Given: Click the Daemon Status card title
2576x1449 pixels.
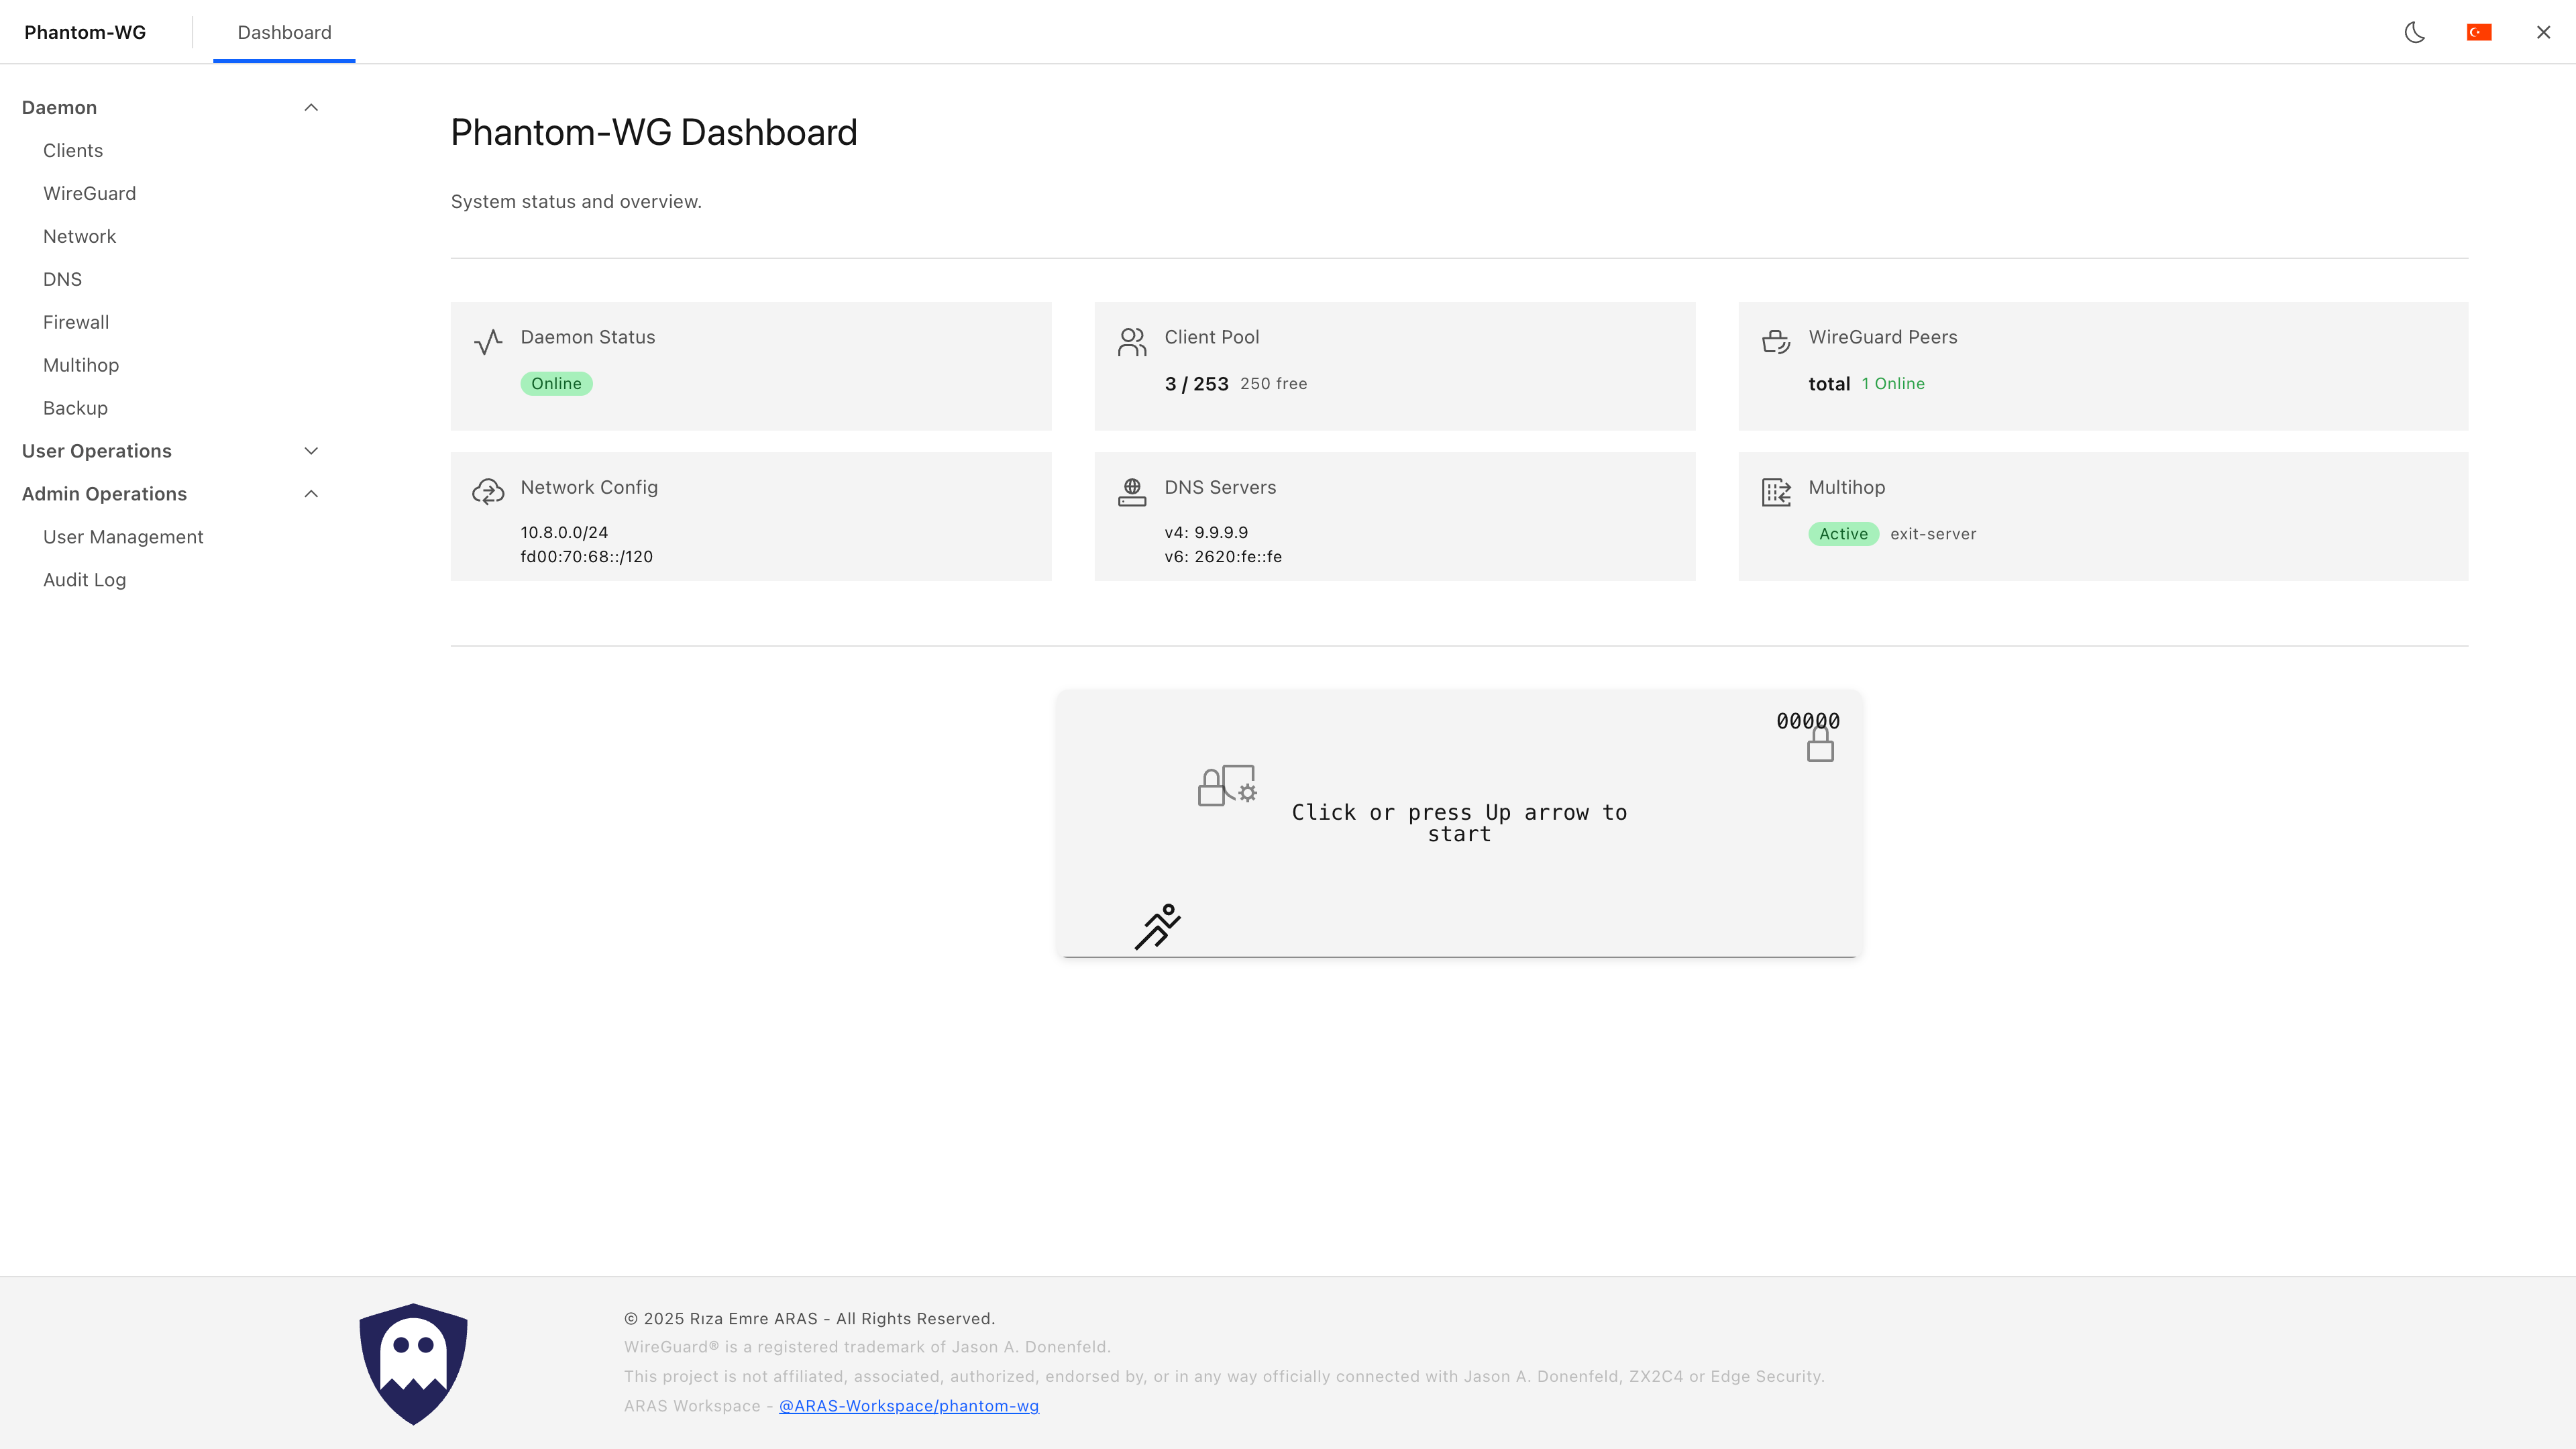Looking at the screenshot, I should (588, 337).
